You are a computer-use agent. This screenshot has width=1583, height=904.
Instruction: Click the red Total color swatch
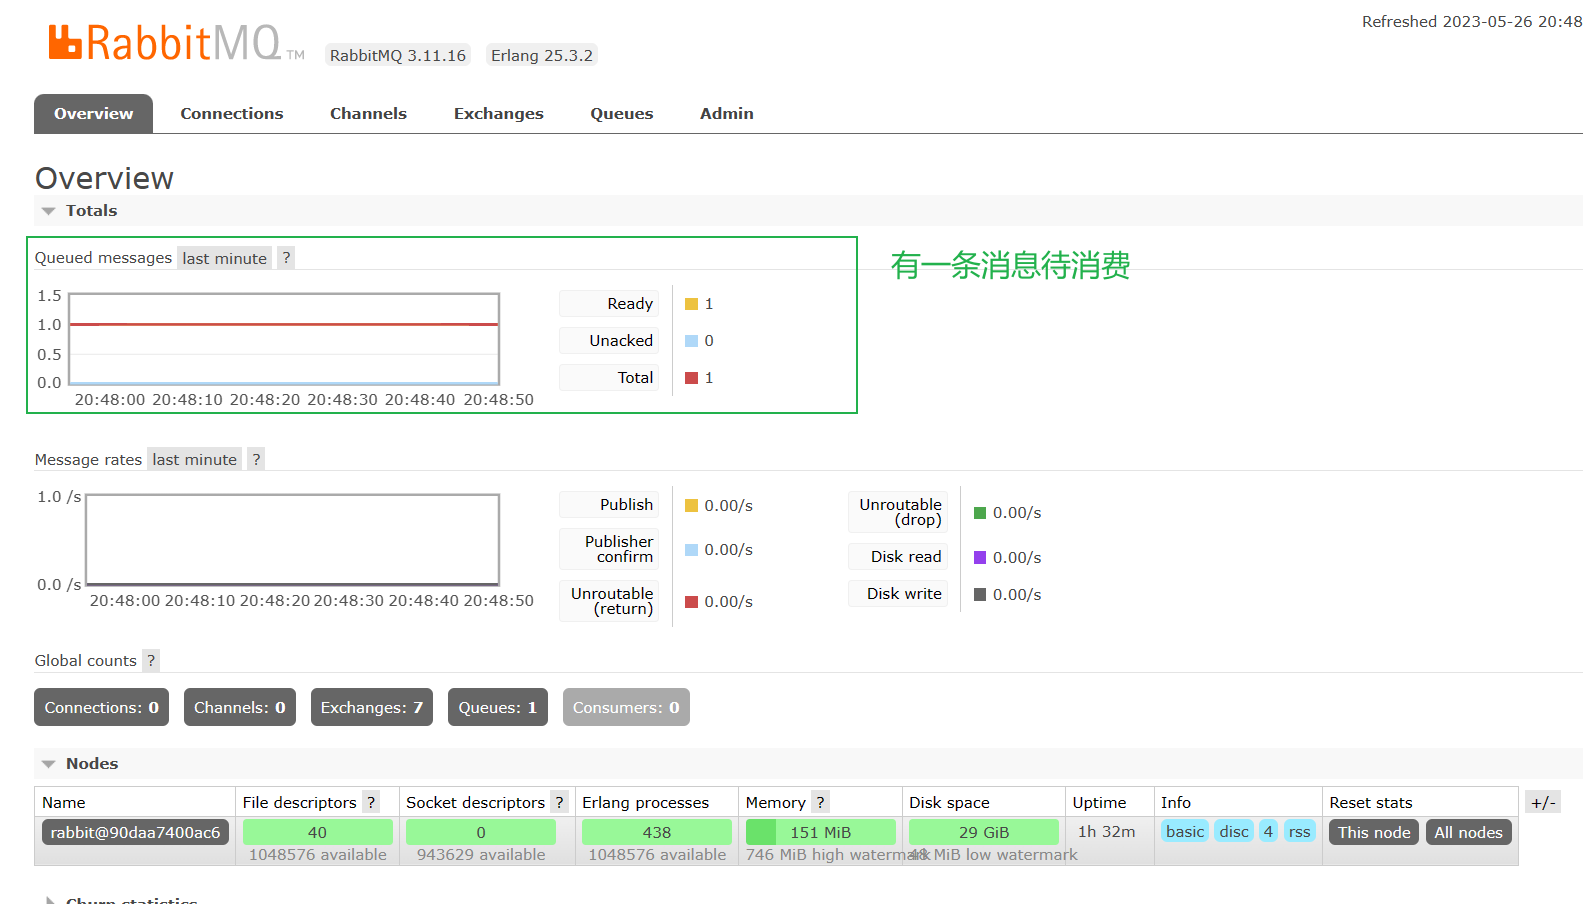click(x=691, y=378)
